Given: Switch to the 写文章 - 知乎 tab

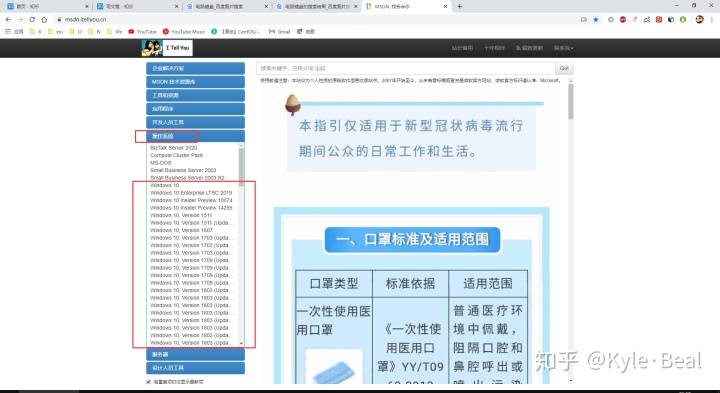Looking at the screenshot, I should click(x=138, y=6).
